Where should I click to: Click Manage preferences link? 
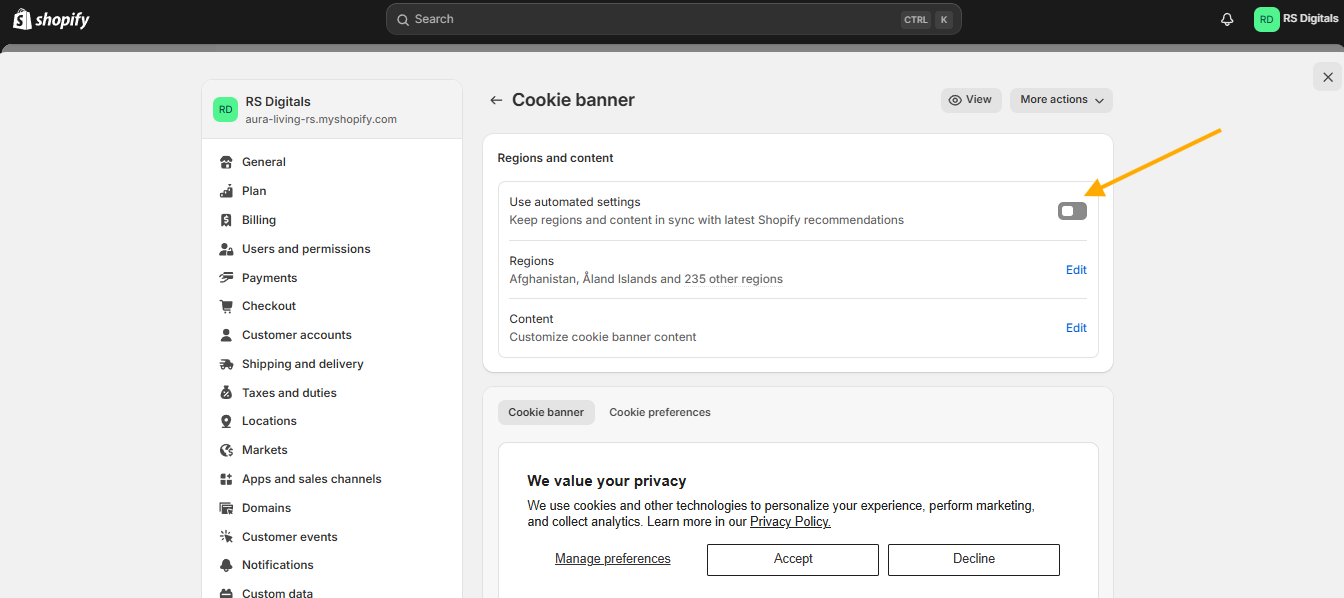(613, 559)
